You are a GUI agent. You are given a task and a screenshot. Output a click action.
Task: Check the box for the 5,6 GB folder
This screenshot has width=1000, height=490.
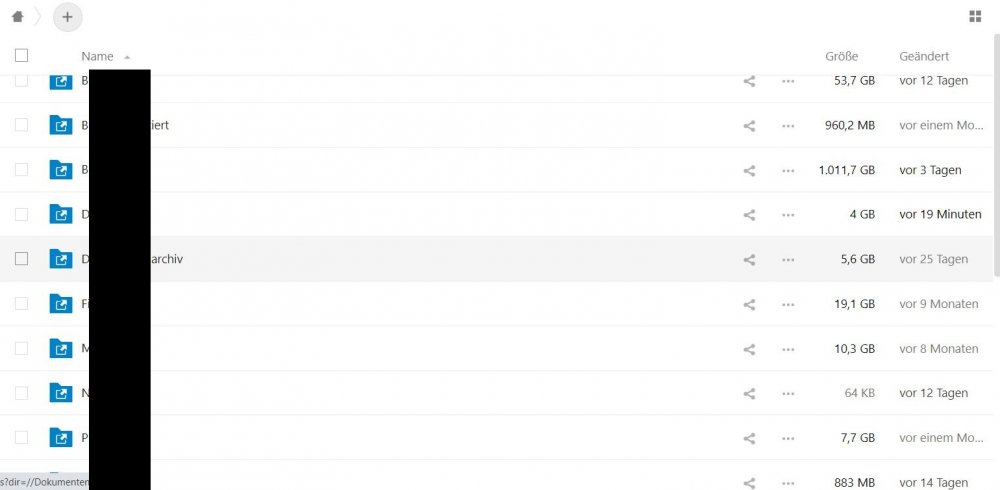point(22,258)
